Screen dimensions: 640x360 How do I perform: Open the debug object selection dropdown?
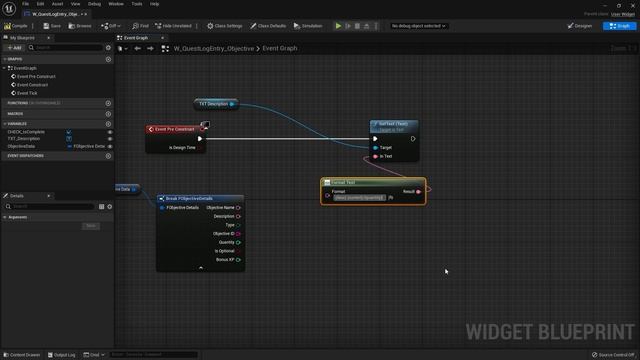418,26
